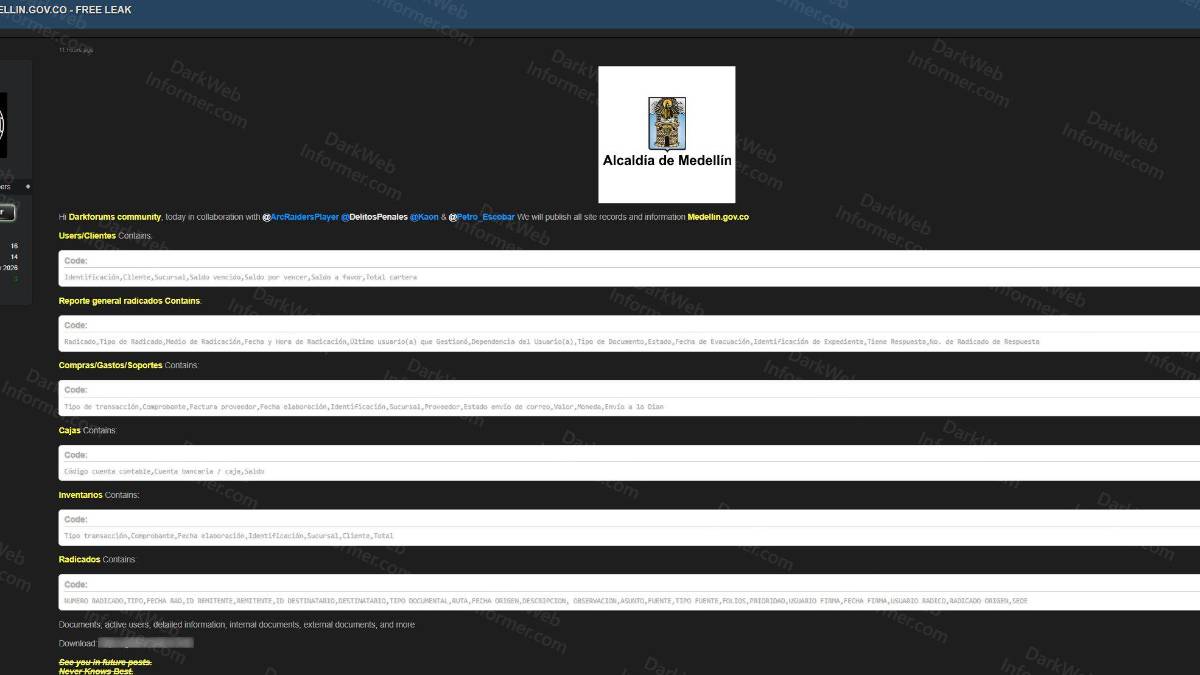
Task: Click the rank button under the avatar
Action: click(x=6, y=212)
